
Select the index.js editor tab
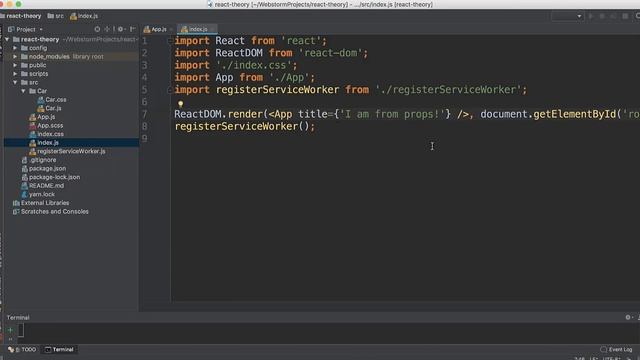(198, 29)
